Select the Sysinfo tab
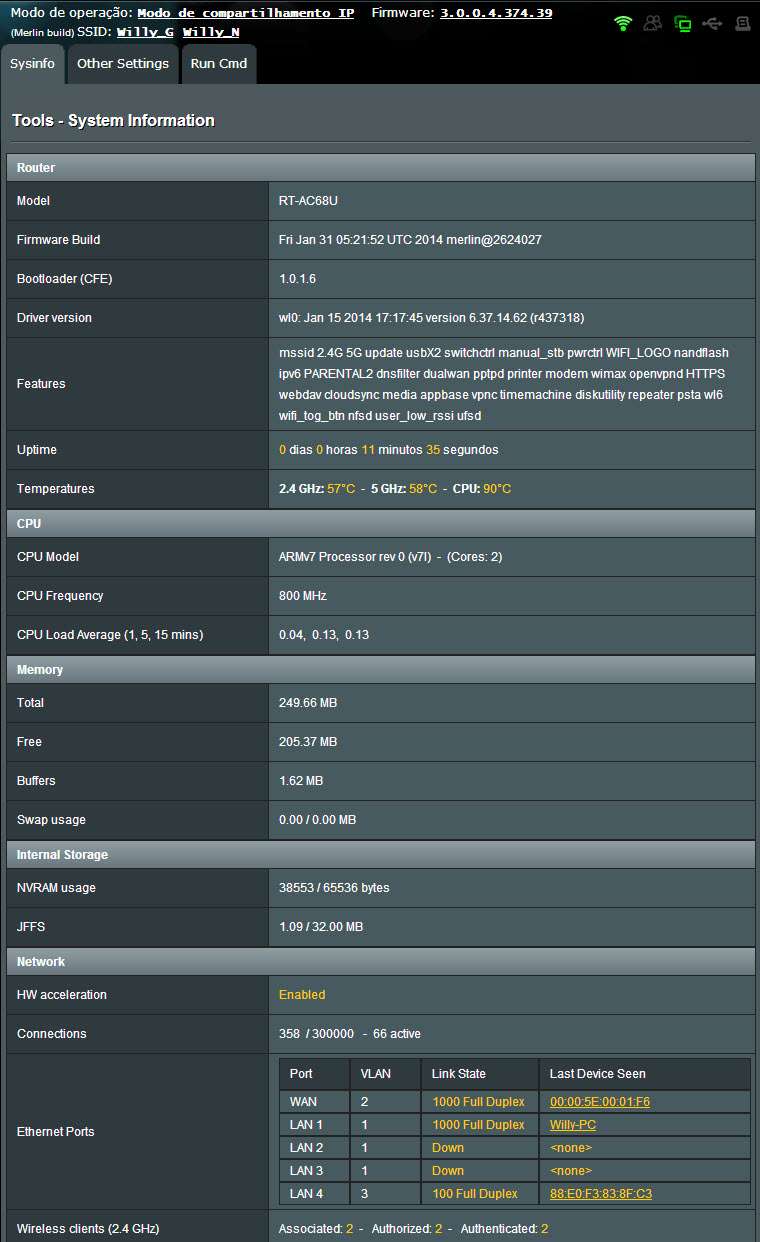This screenshot has width=760, height=1242. [x=33, y=64]
